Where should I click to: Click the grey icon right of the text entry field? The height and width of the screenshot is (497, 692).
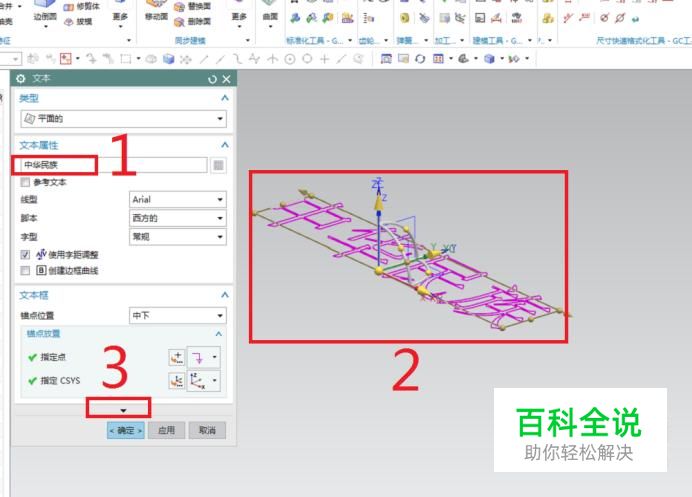[x=218, y=165]
